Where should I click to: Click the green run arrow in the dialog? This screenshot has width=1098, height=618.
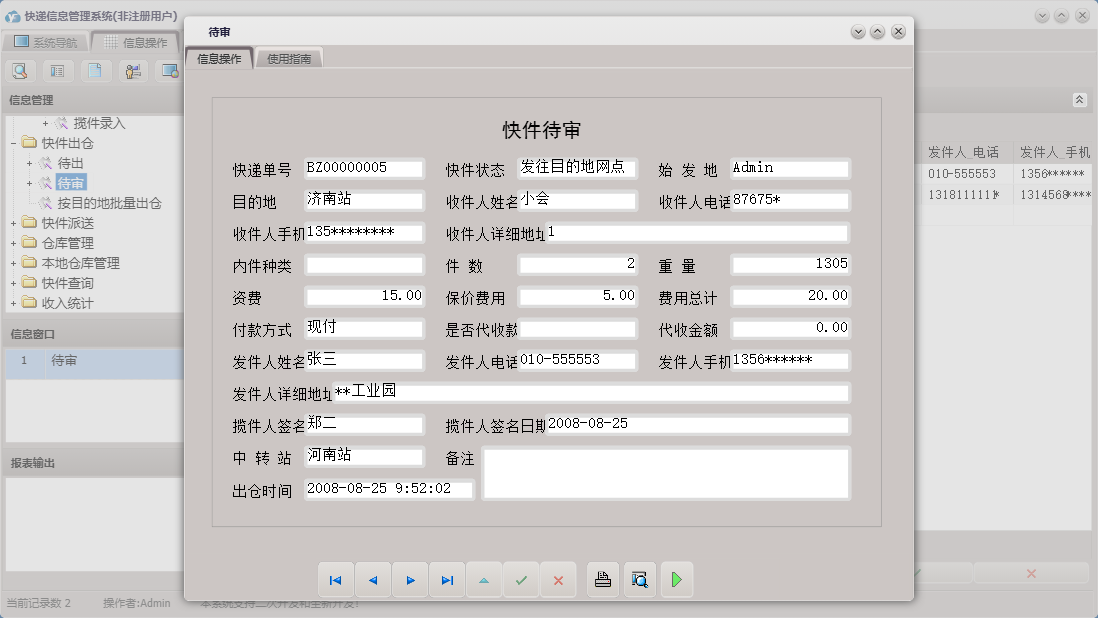(677, 579)
